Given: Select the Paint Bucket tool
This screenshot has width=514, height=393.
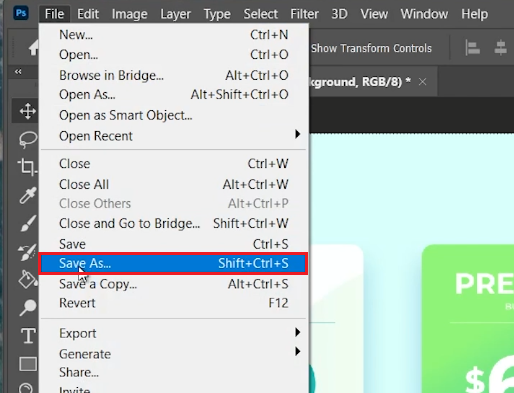Looking at the screenshot, I should coord(28,279).
